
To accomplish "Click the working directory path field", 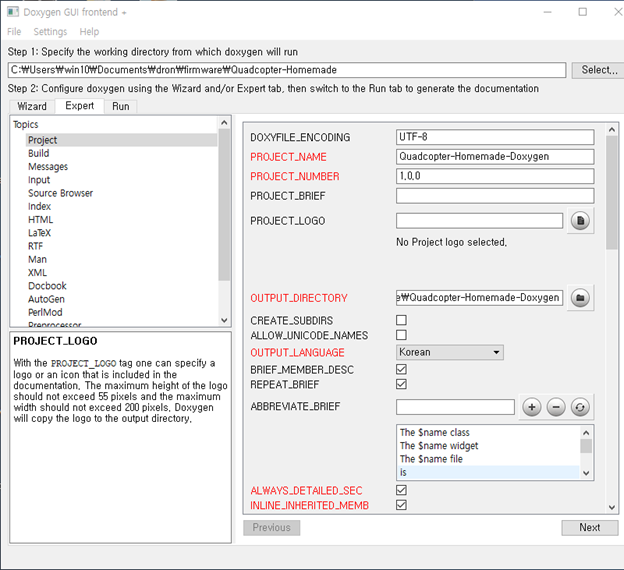I will [287, 70].
